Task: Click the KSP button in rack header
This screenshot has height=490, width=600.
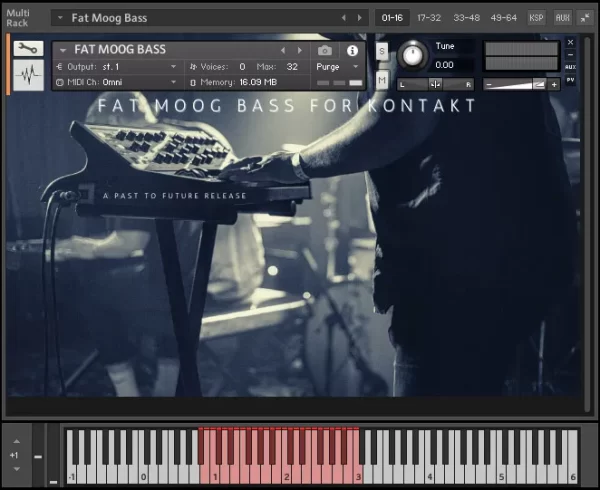Action: point(537,18)
